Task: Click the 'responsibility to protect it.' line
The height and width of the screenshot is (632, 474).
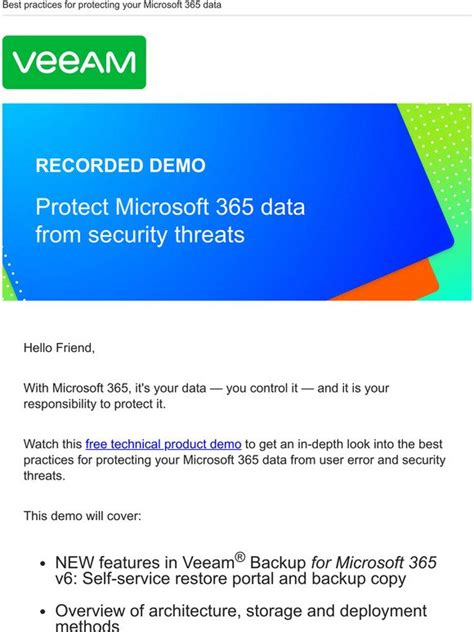Action: click(95, 404)
